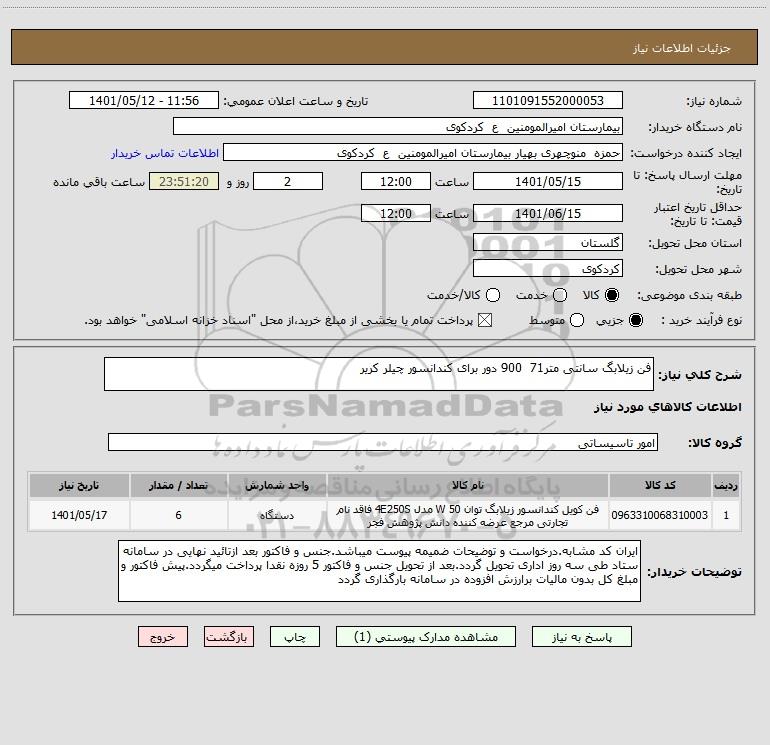Click the ردیف column header
Screen dimensions: 770x745
tap(726, 485)
